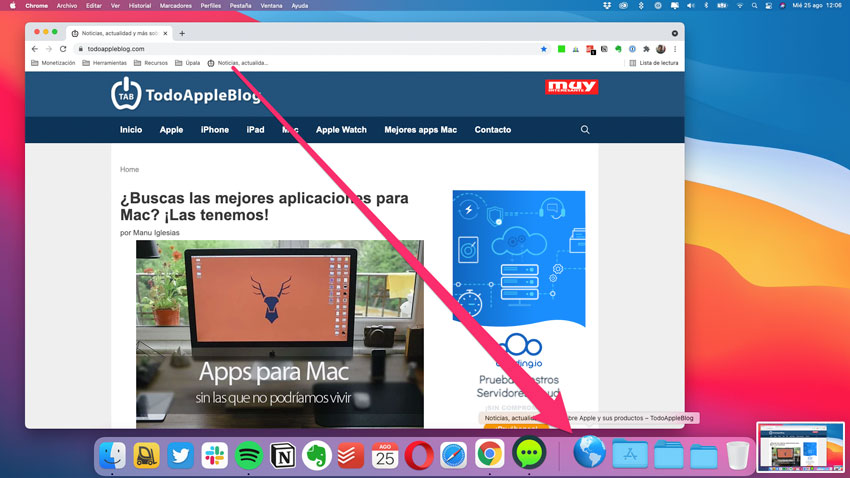Launch Spotify from the Dock
This screenshot has width=850, height=478.
pos(249,455)
